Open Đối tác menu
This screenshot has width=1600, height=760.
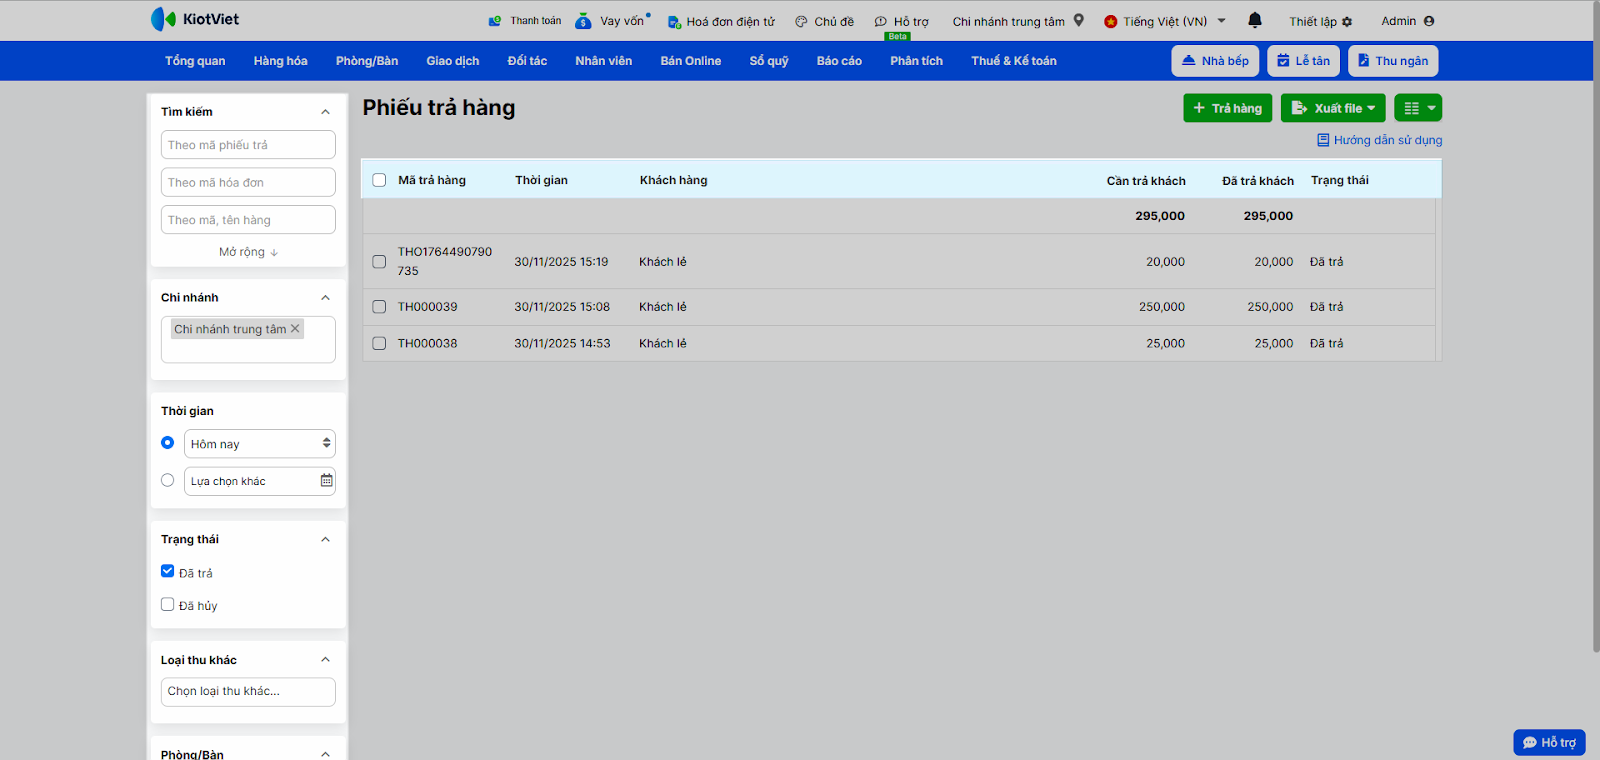coord(527,61)
